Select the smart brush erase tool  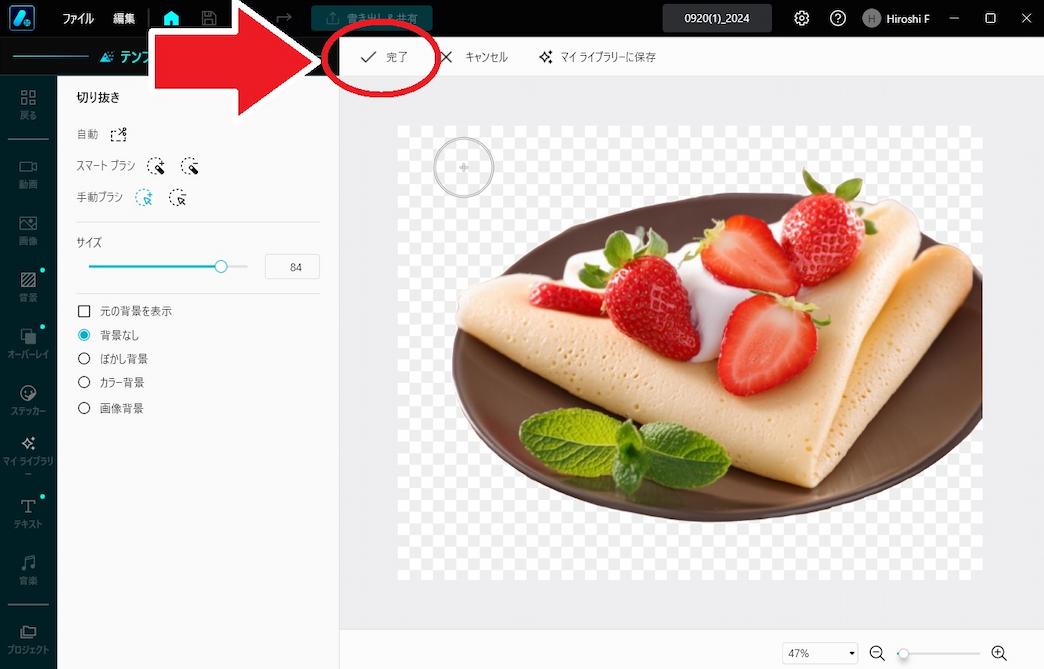tap(190, 166)
